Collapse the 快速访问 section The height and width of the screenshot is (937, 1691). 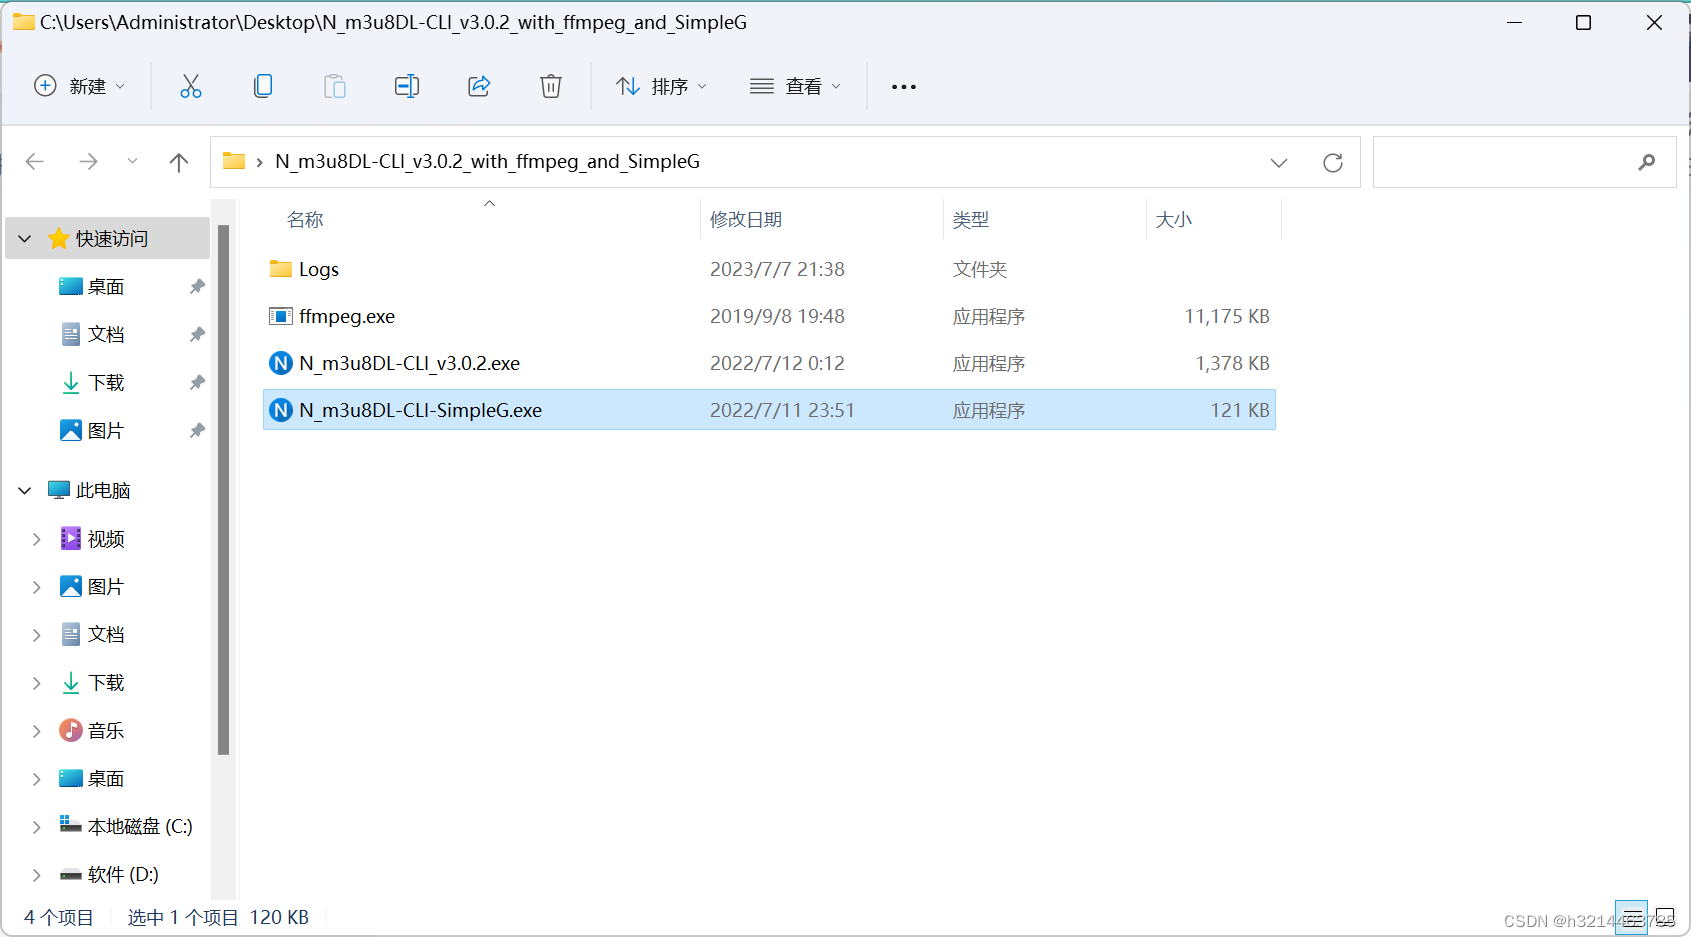(x=23, y=238)
